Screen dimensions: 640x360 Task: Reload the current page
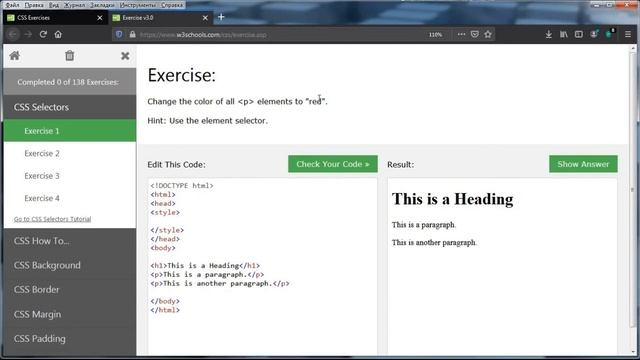43,34
